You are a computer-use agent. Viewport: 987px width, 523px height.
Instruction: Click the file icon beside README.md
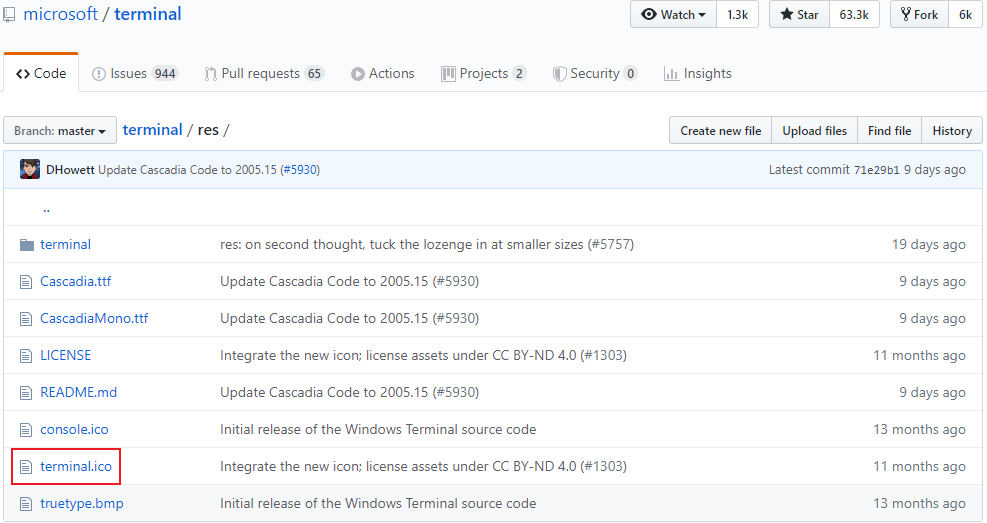point(26,393)
